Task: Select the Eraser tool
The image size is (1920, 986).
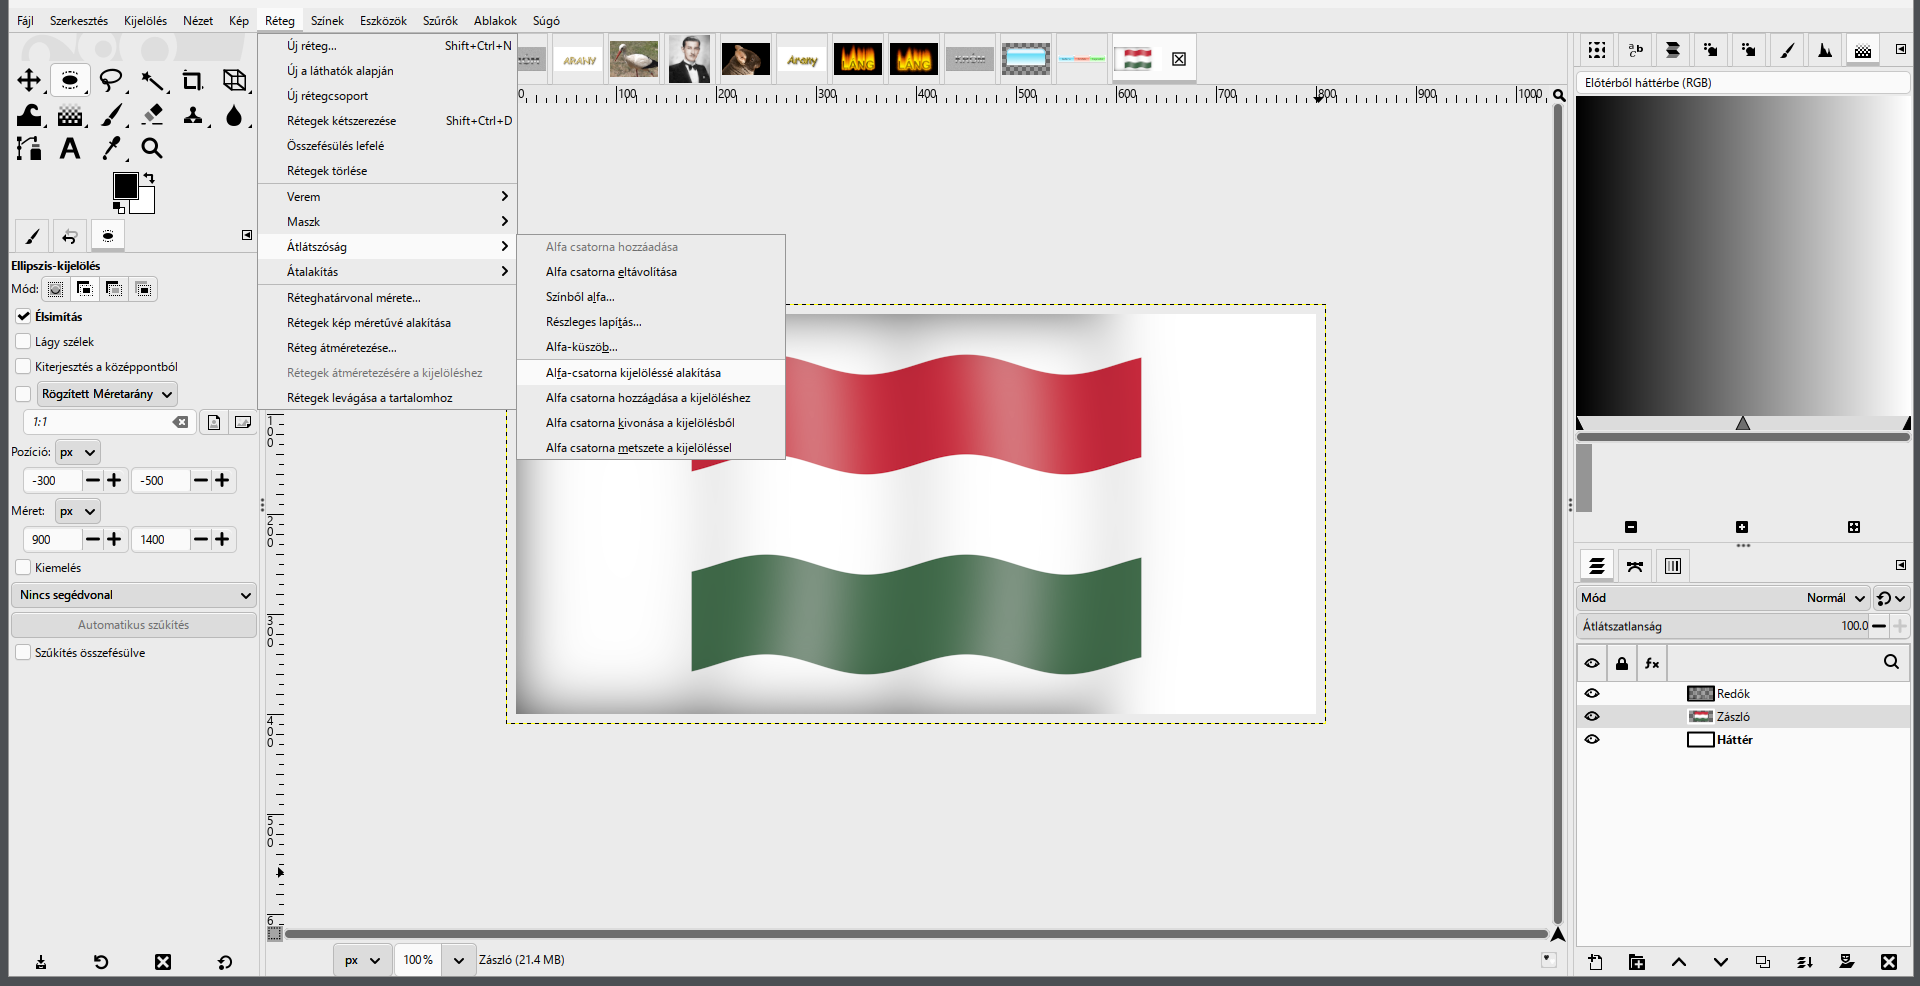Action: pos(153,116)
